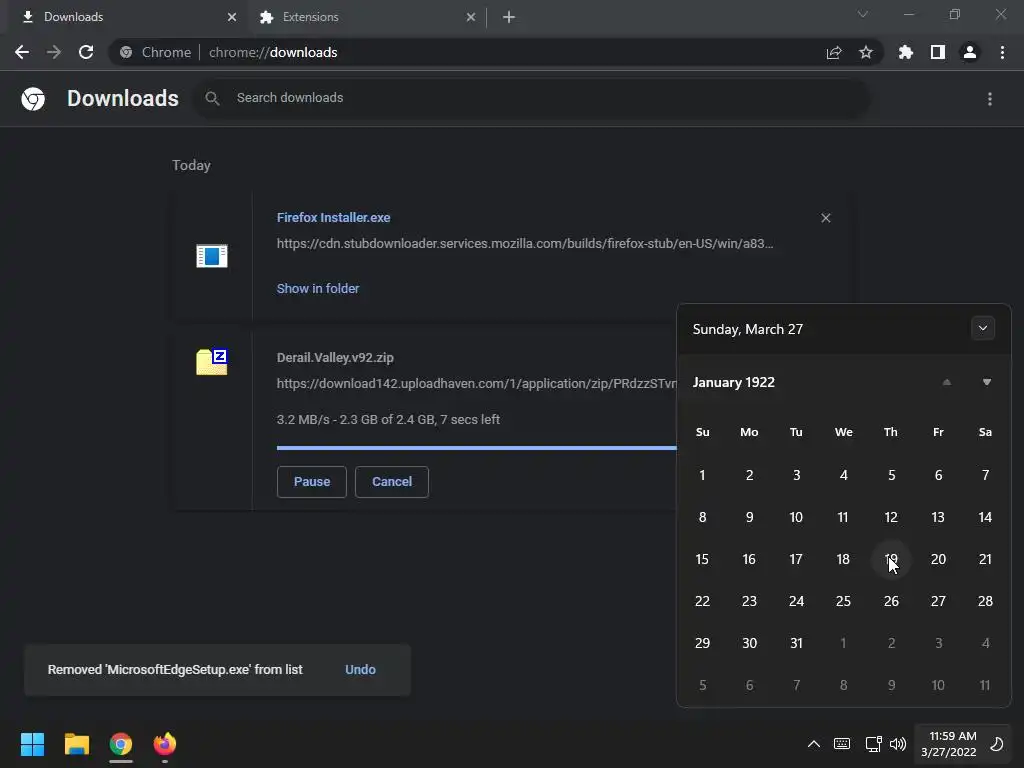The image size is (1024, 768).
Task: Click the Sunday, March 27 date header
Action: pyautogui.click(x=748, y=329)
